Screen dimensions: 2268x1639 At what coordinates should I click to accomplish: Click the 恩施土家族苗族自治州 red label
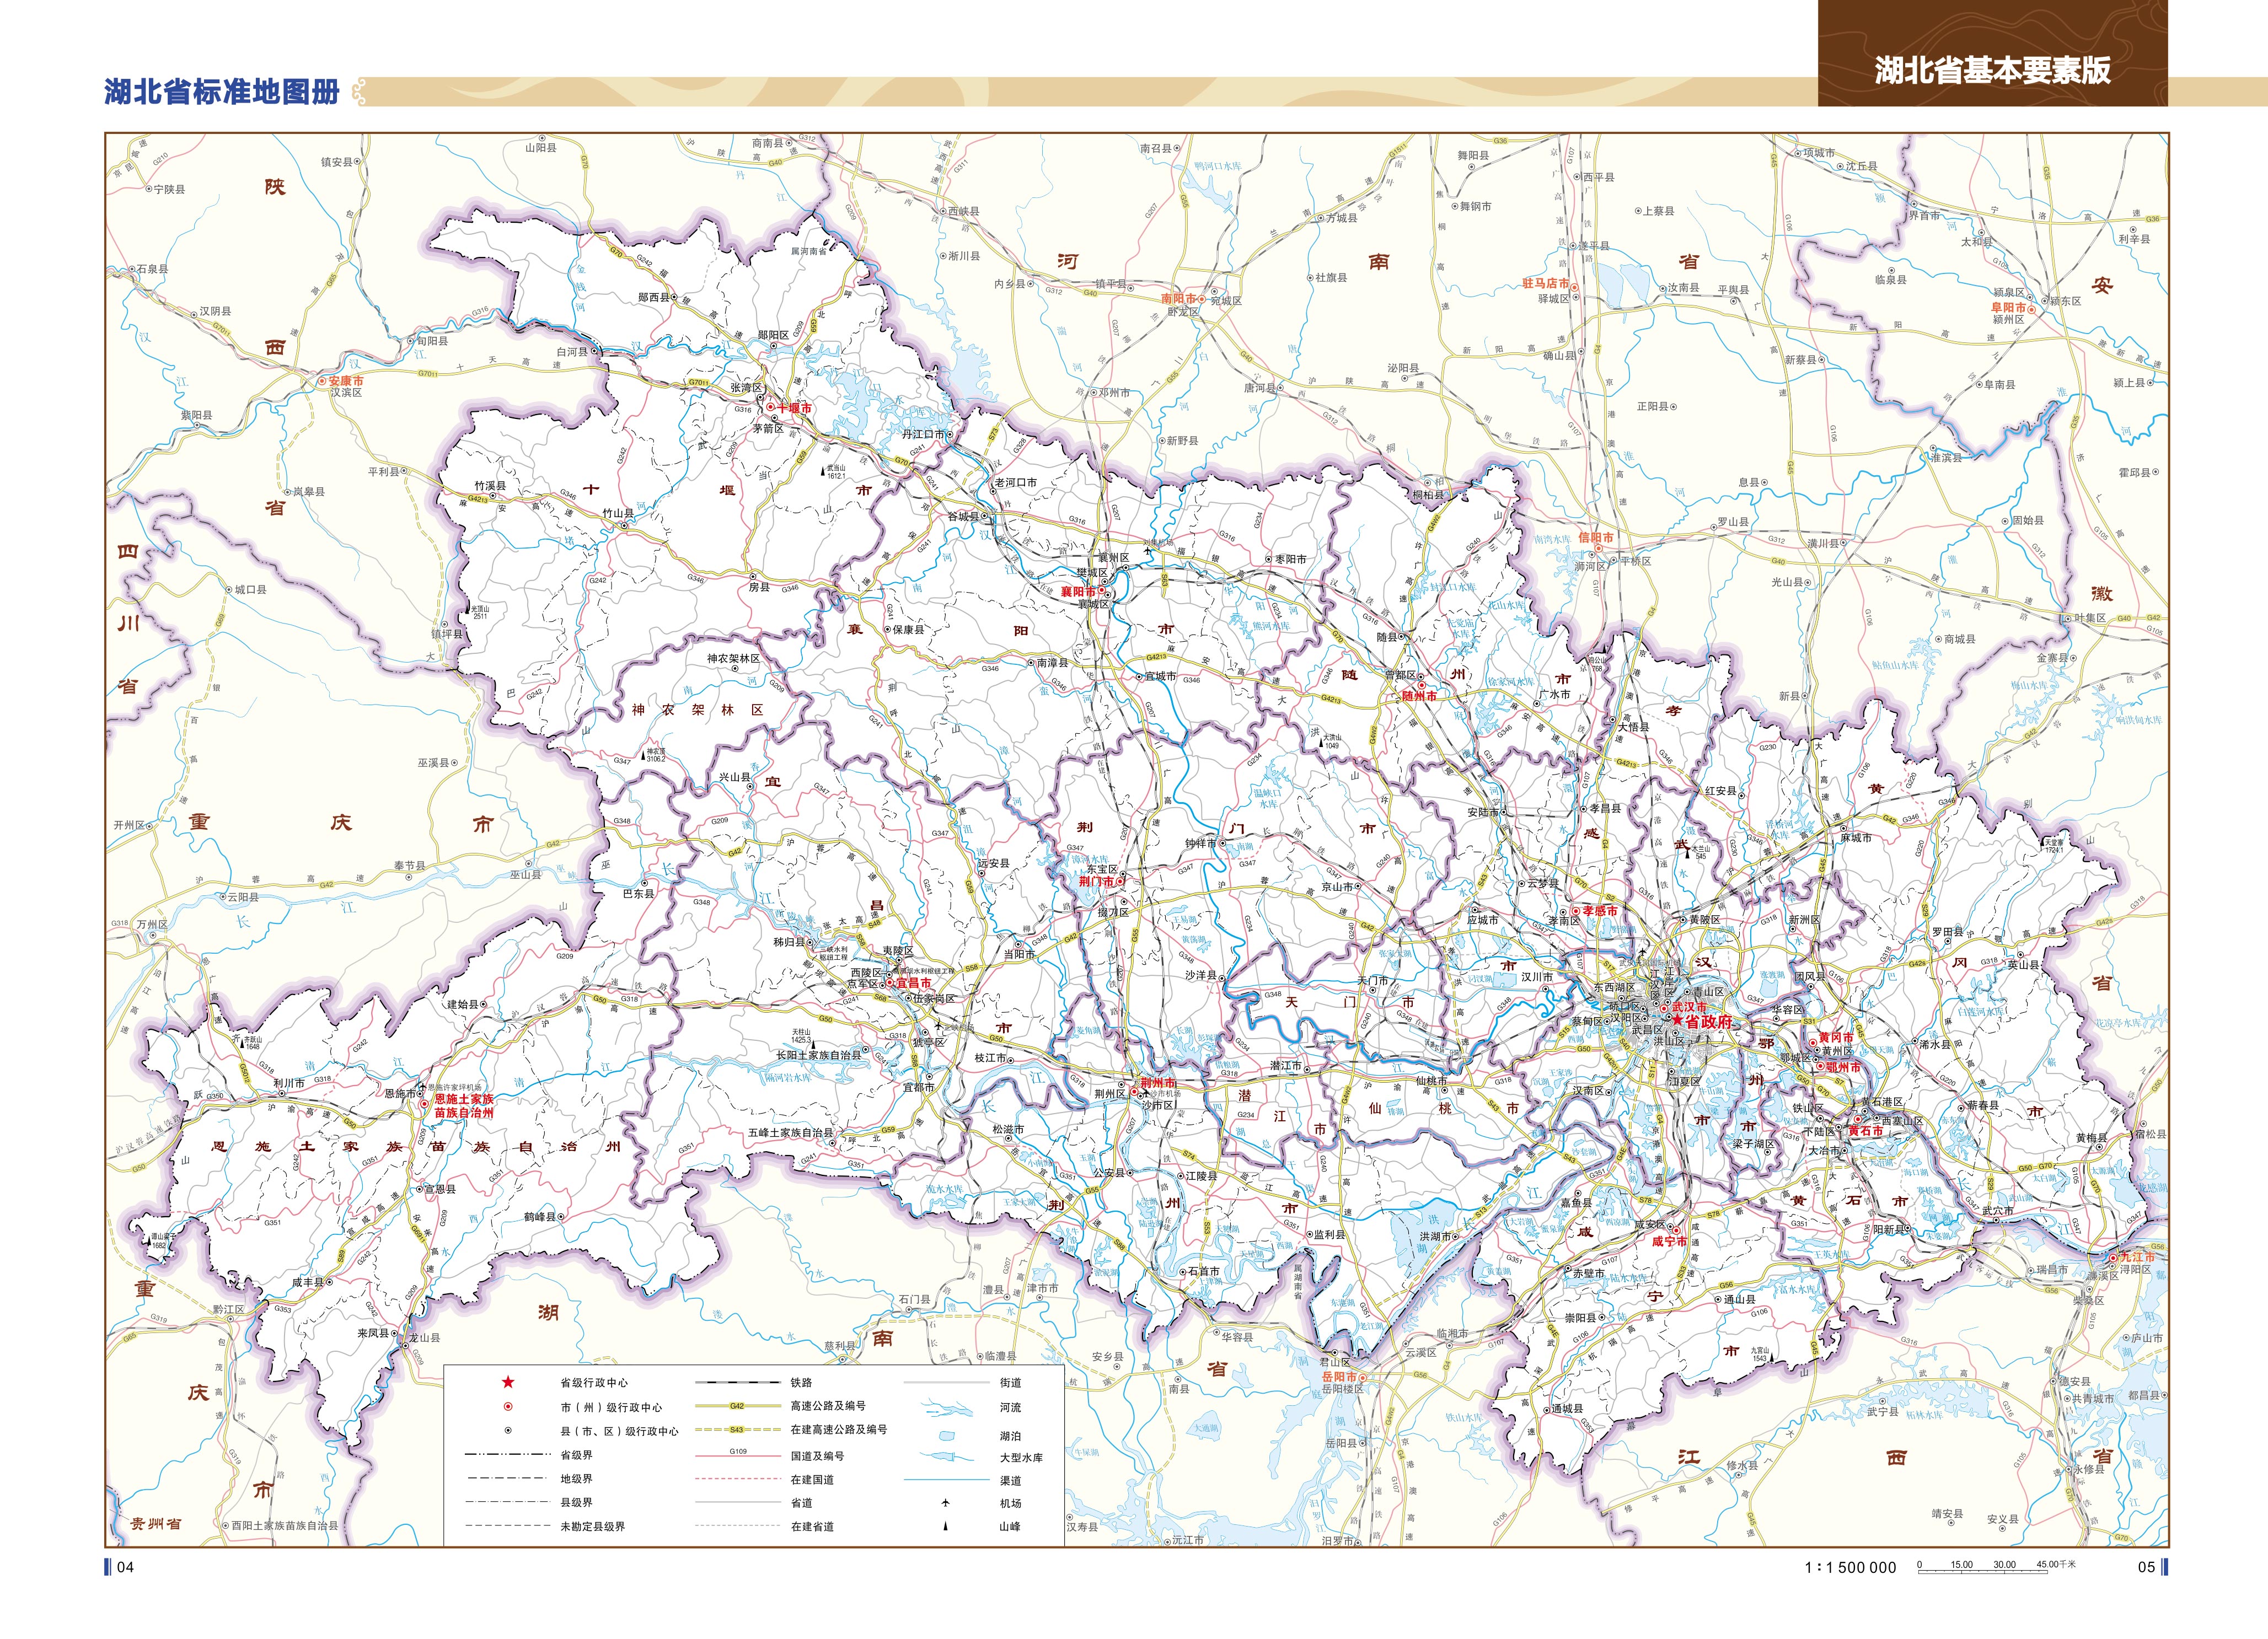[463, 1105]
